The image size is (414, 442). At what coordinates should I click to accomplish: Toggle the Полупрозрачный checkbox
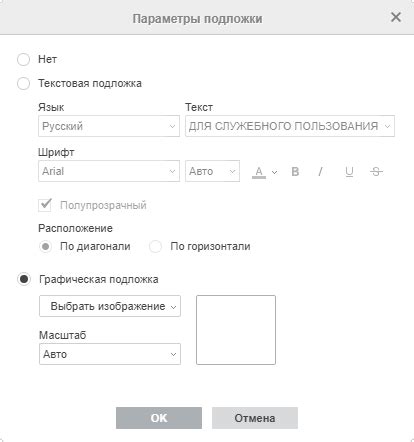pos(45,205)
